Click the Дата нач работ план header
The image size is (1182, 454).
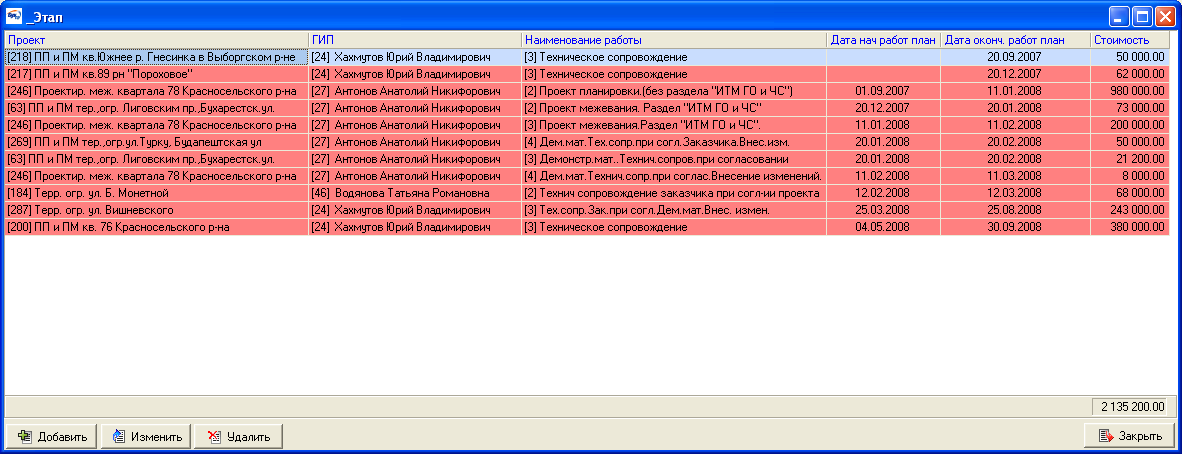[883, 40]
